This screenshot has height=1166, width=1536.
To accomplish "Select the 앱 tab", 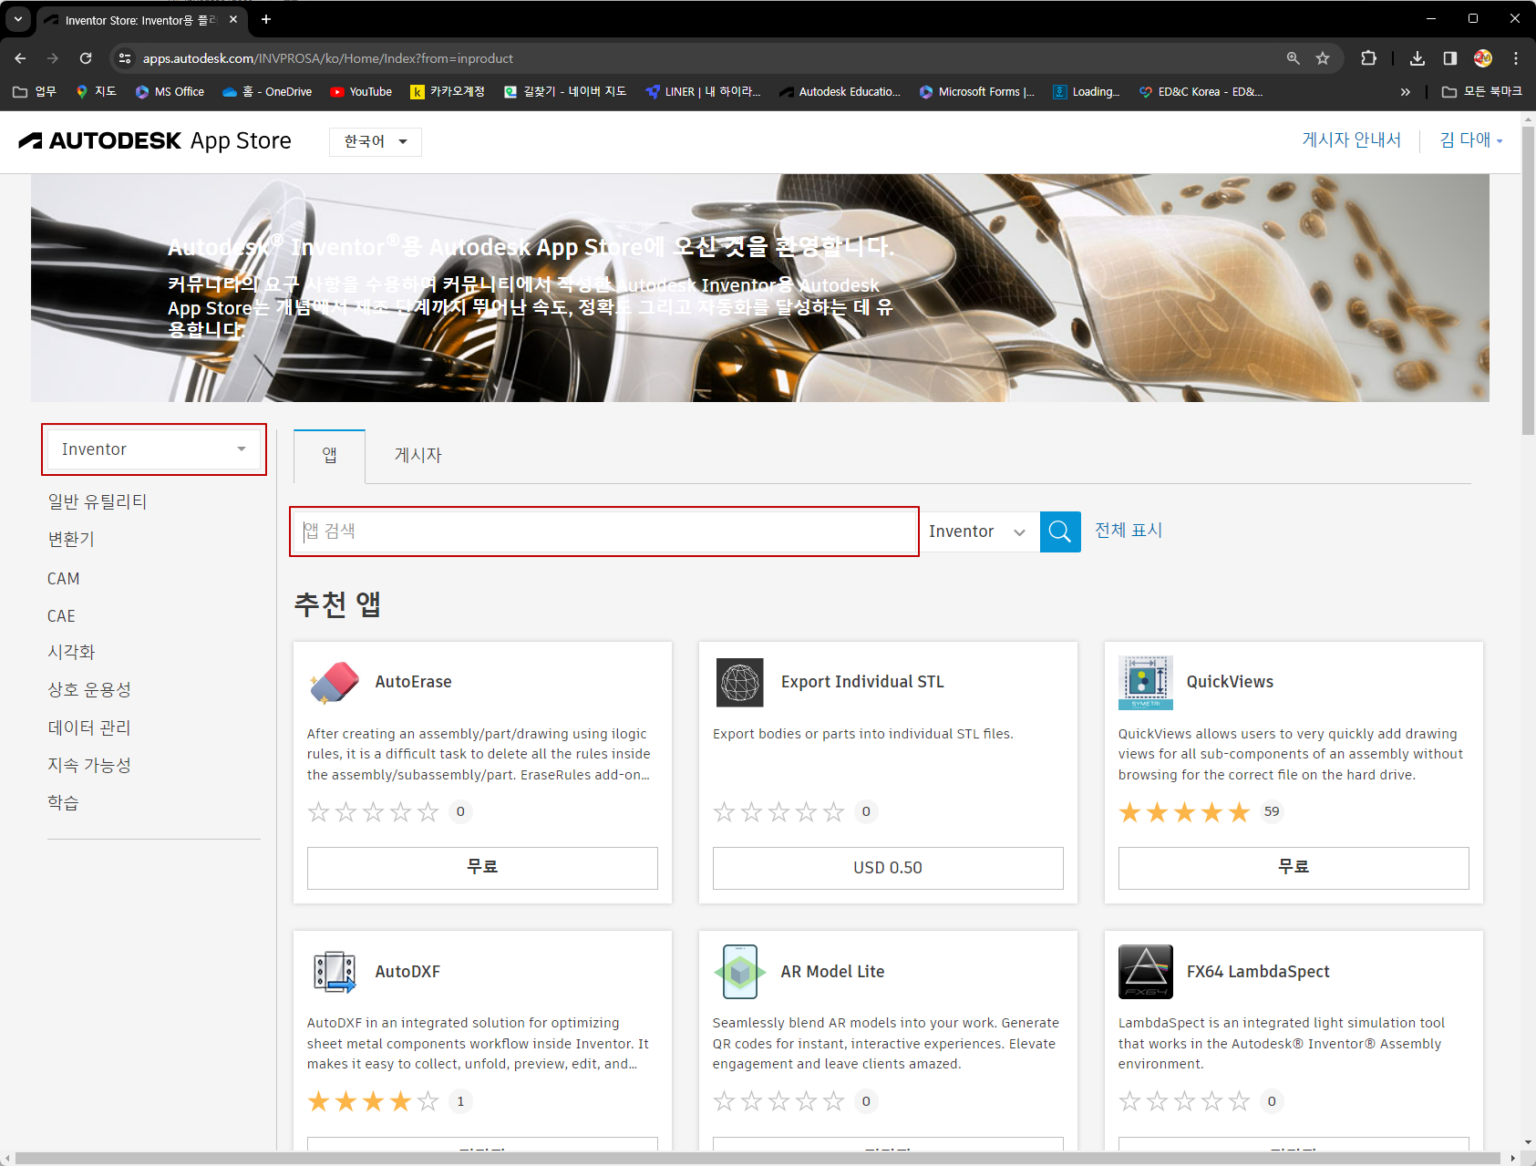I will [329, 455].
